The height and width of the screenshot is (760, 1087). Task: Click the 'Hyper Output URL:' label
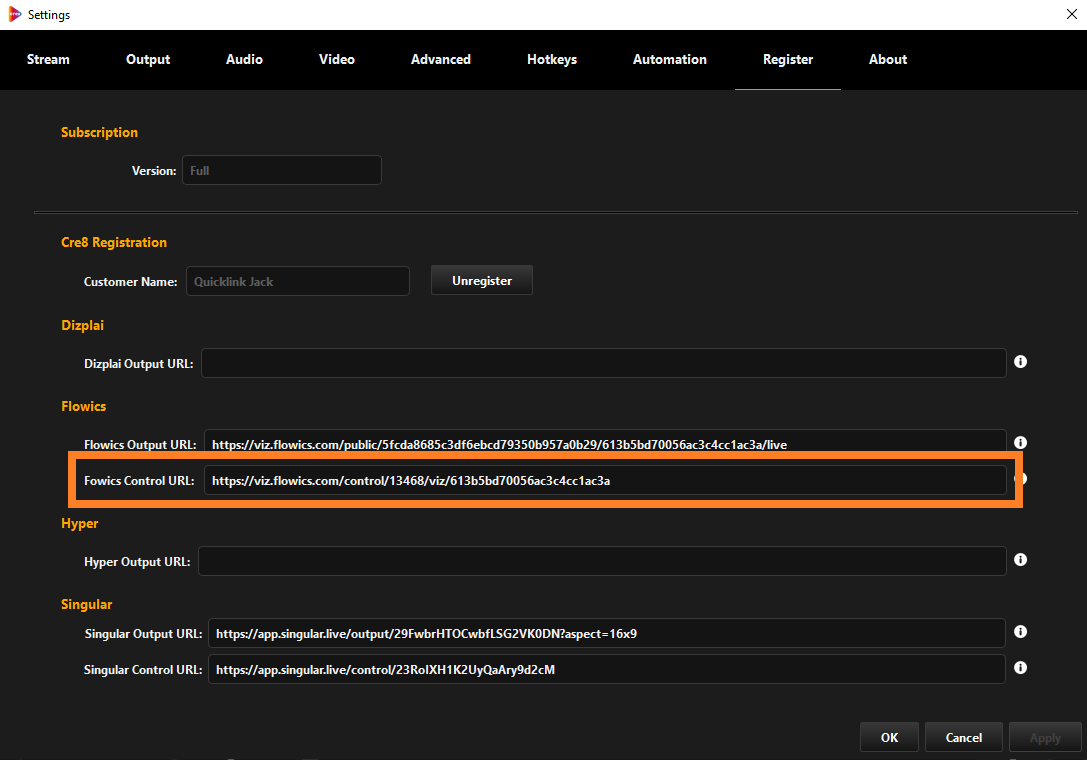(x=137, y=562)
